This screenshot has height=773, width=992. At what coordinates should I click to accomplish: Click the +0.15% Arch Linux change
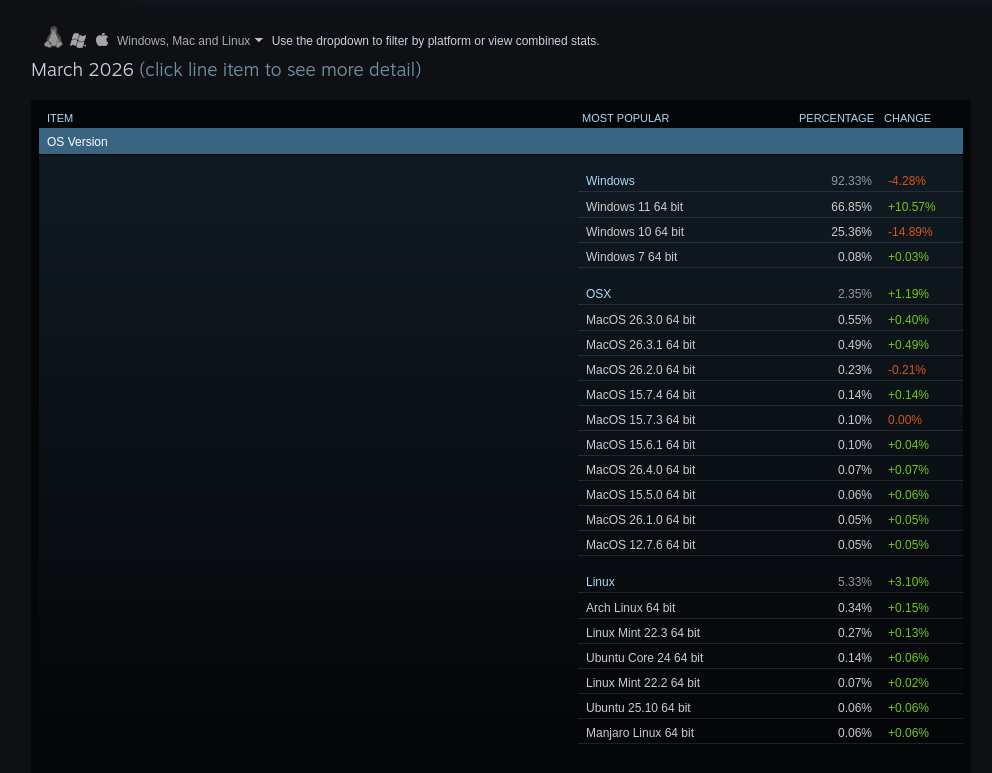908,607
